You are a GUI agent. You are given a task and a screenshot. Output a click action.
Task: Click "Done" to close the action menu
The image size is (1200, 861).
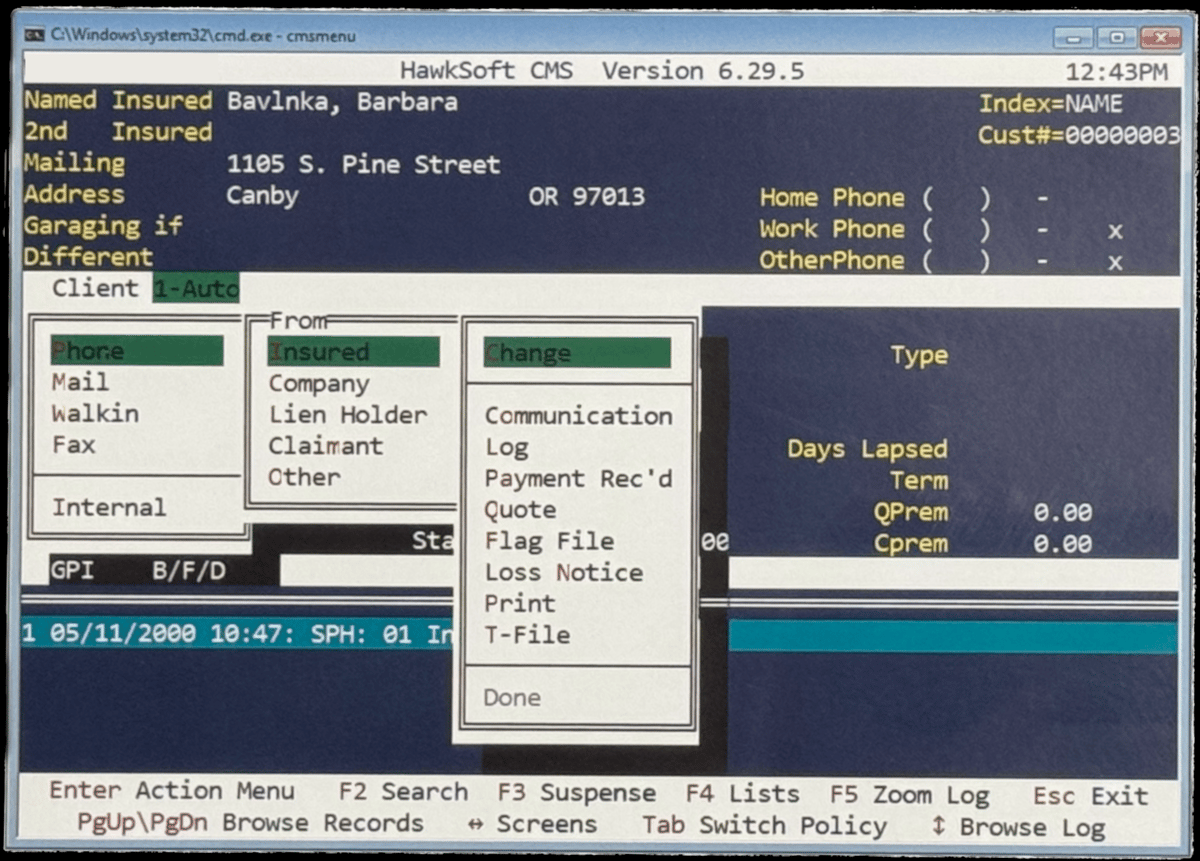[x=512, y=697]
